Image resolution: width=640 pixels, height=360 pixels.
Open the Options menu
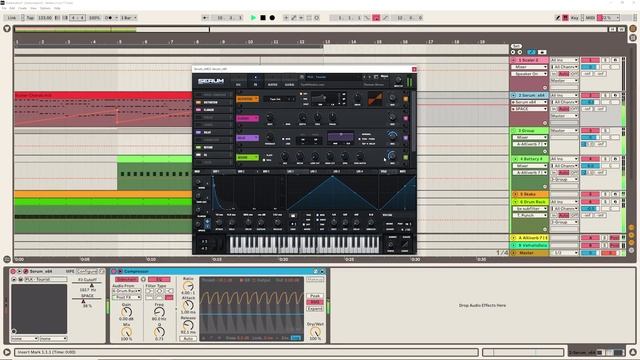click(45, 8)
